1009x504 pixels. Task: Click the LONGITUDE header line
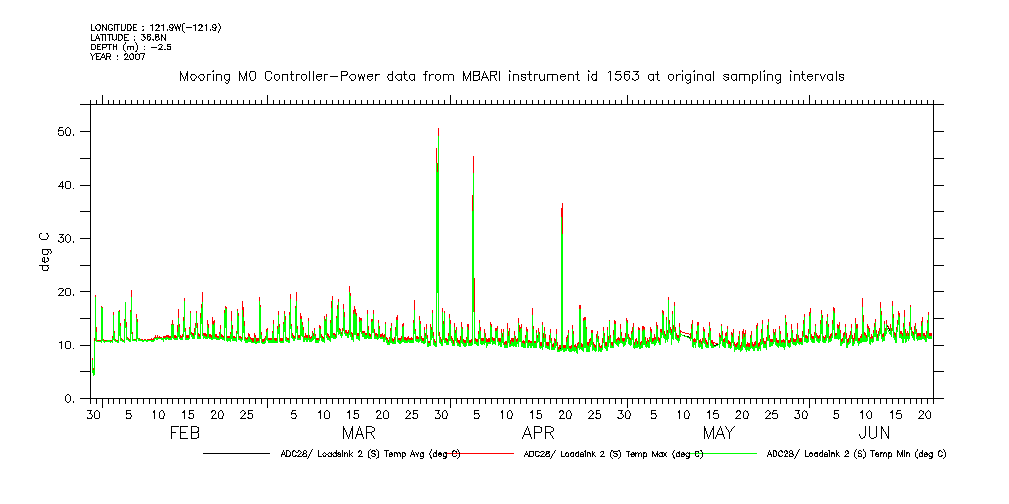coord(155,28)
